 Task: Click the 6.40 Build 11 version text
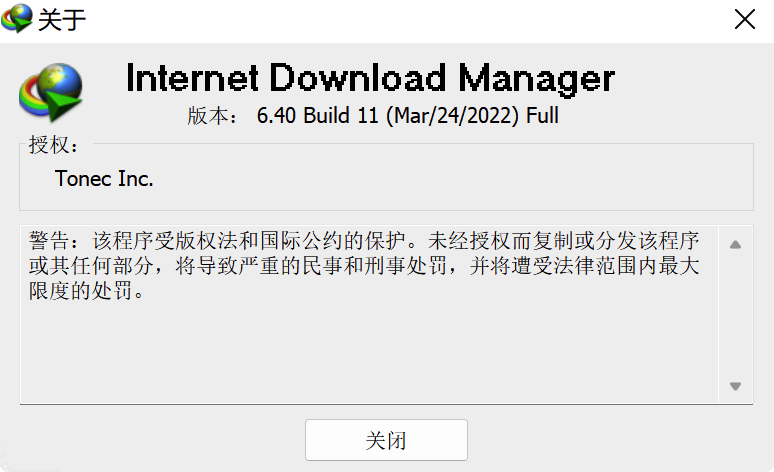tap(317, 116)
